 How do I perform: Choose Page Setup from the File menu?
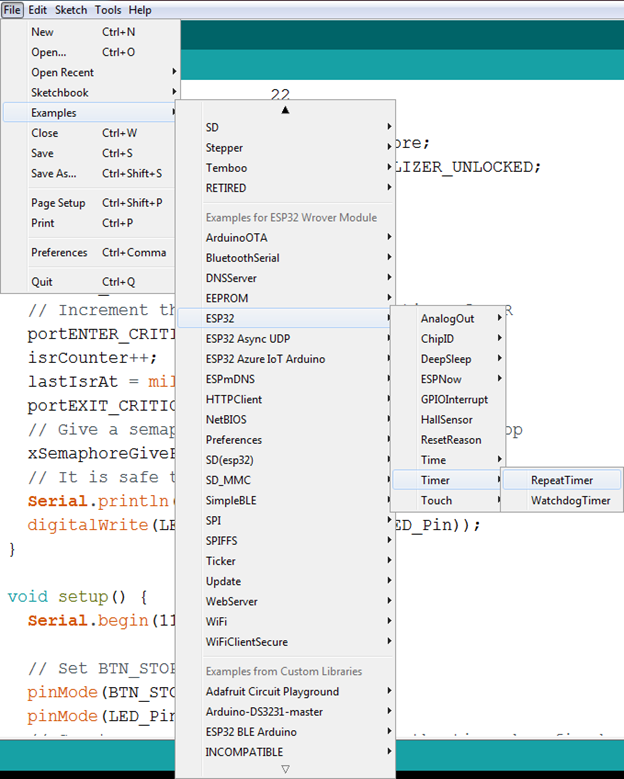pos(90,203)
